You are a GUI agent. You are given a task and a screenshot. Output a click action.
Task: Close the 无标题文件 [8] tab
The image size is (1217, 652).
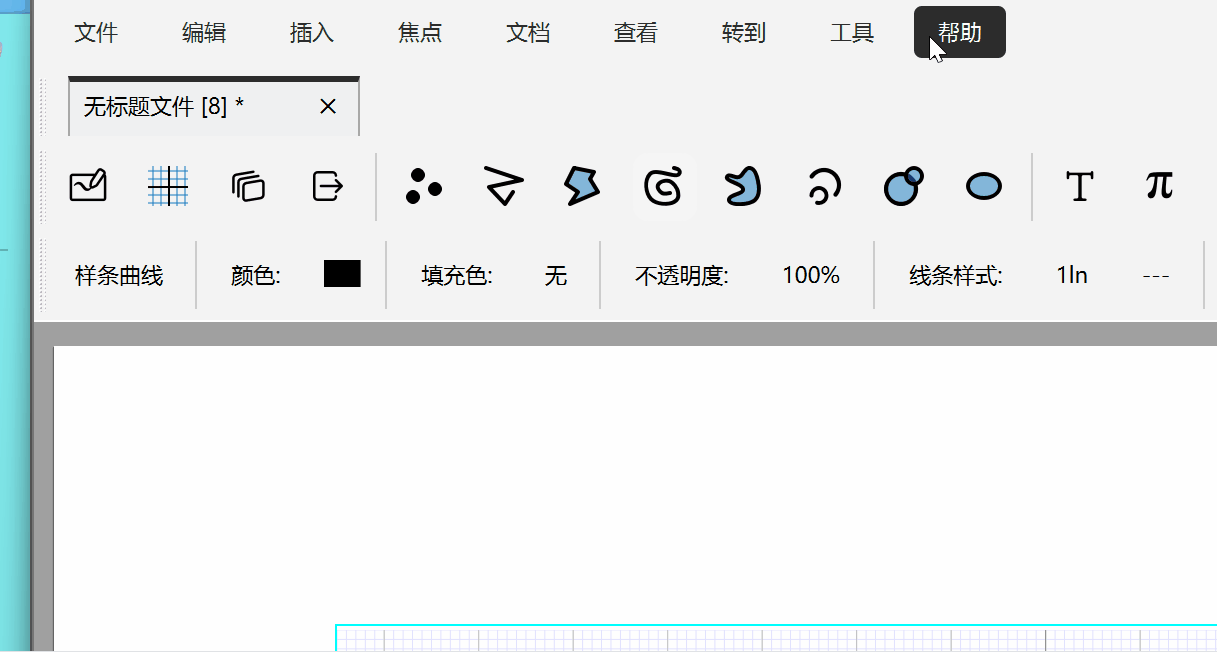(328, 107)
